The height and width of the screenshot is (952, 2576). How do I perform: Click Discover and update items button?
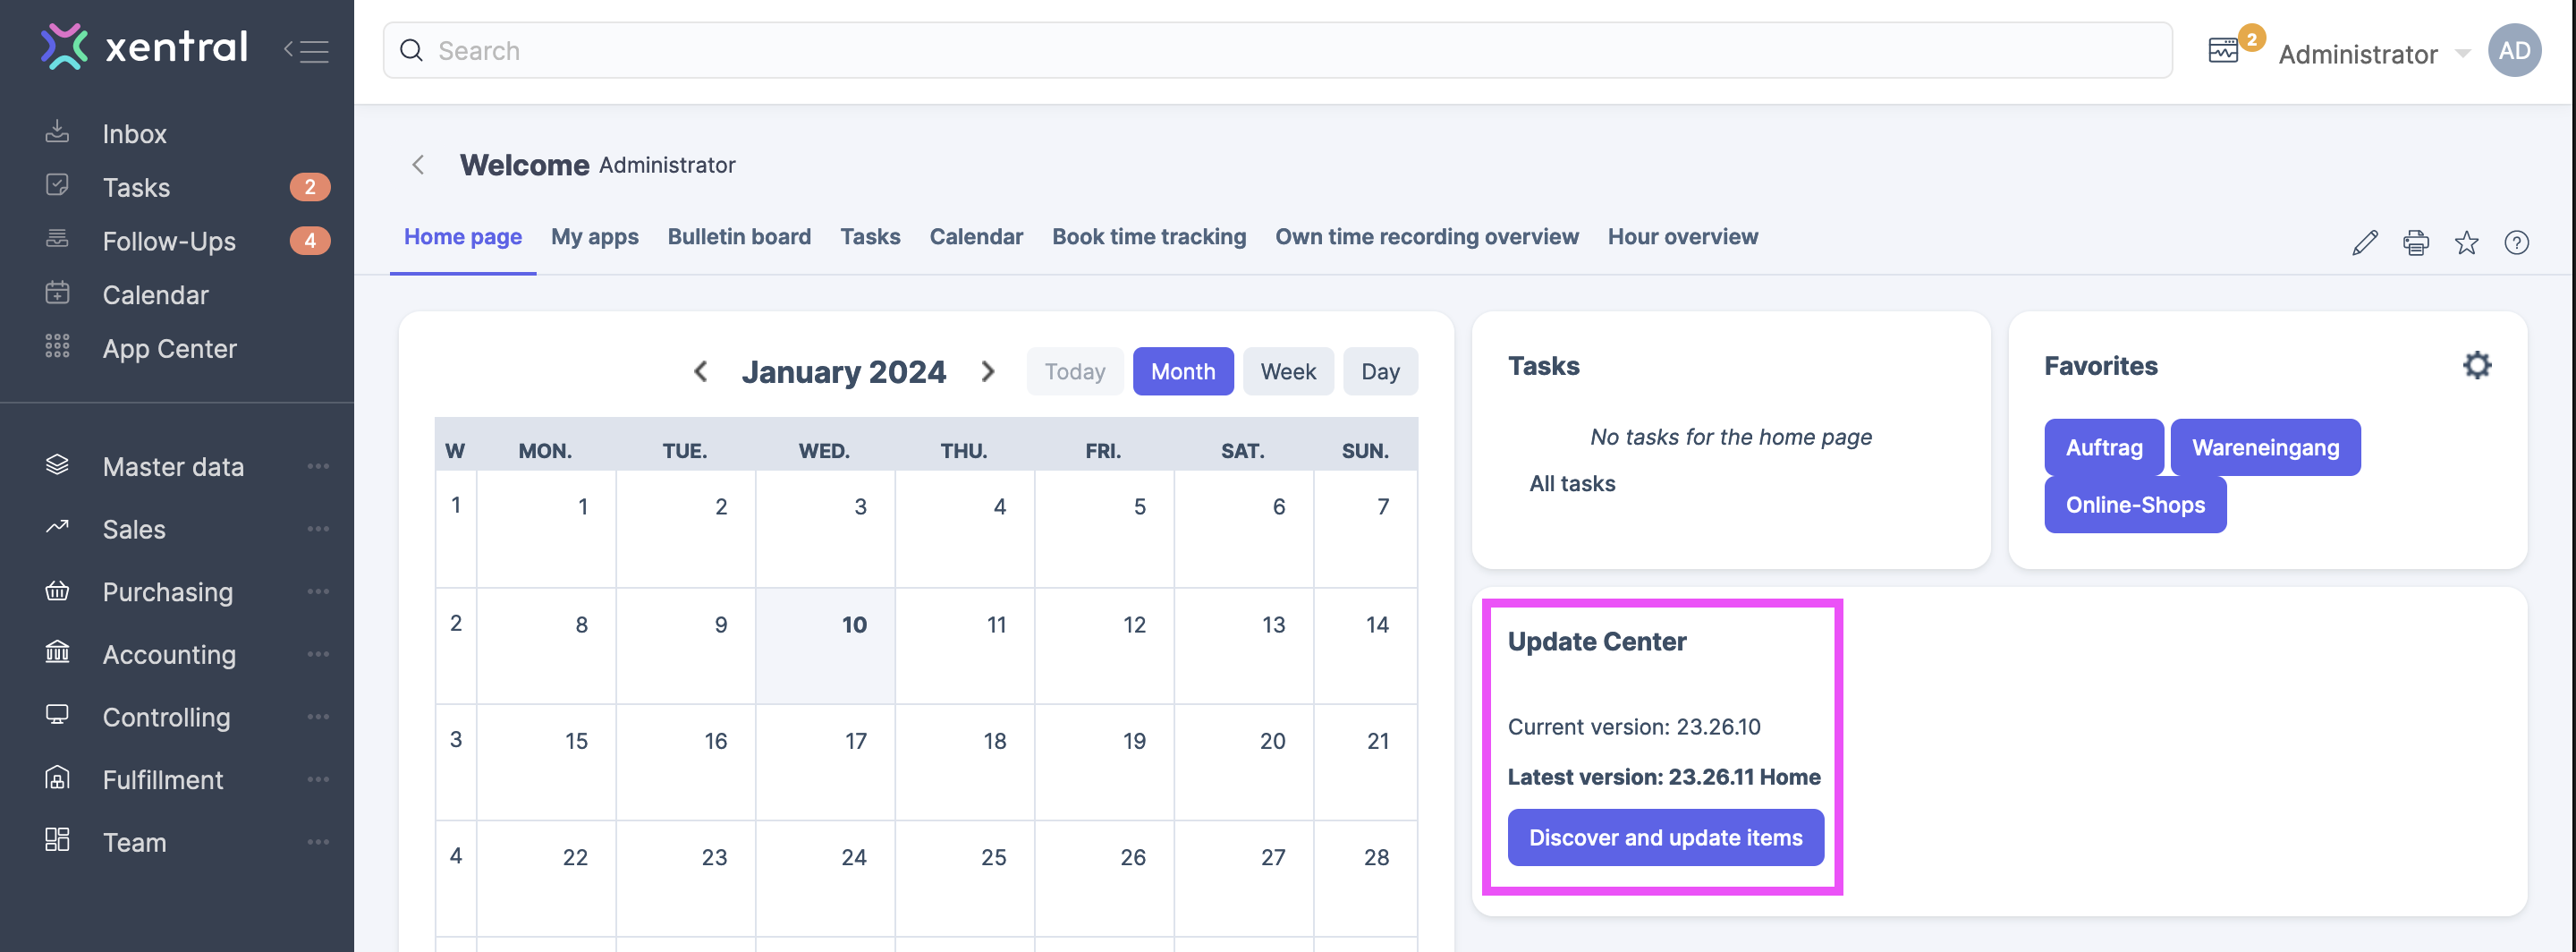point(1665,837)
